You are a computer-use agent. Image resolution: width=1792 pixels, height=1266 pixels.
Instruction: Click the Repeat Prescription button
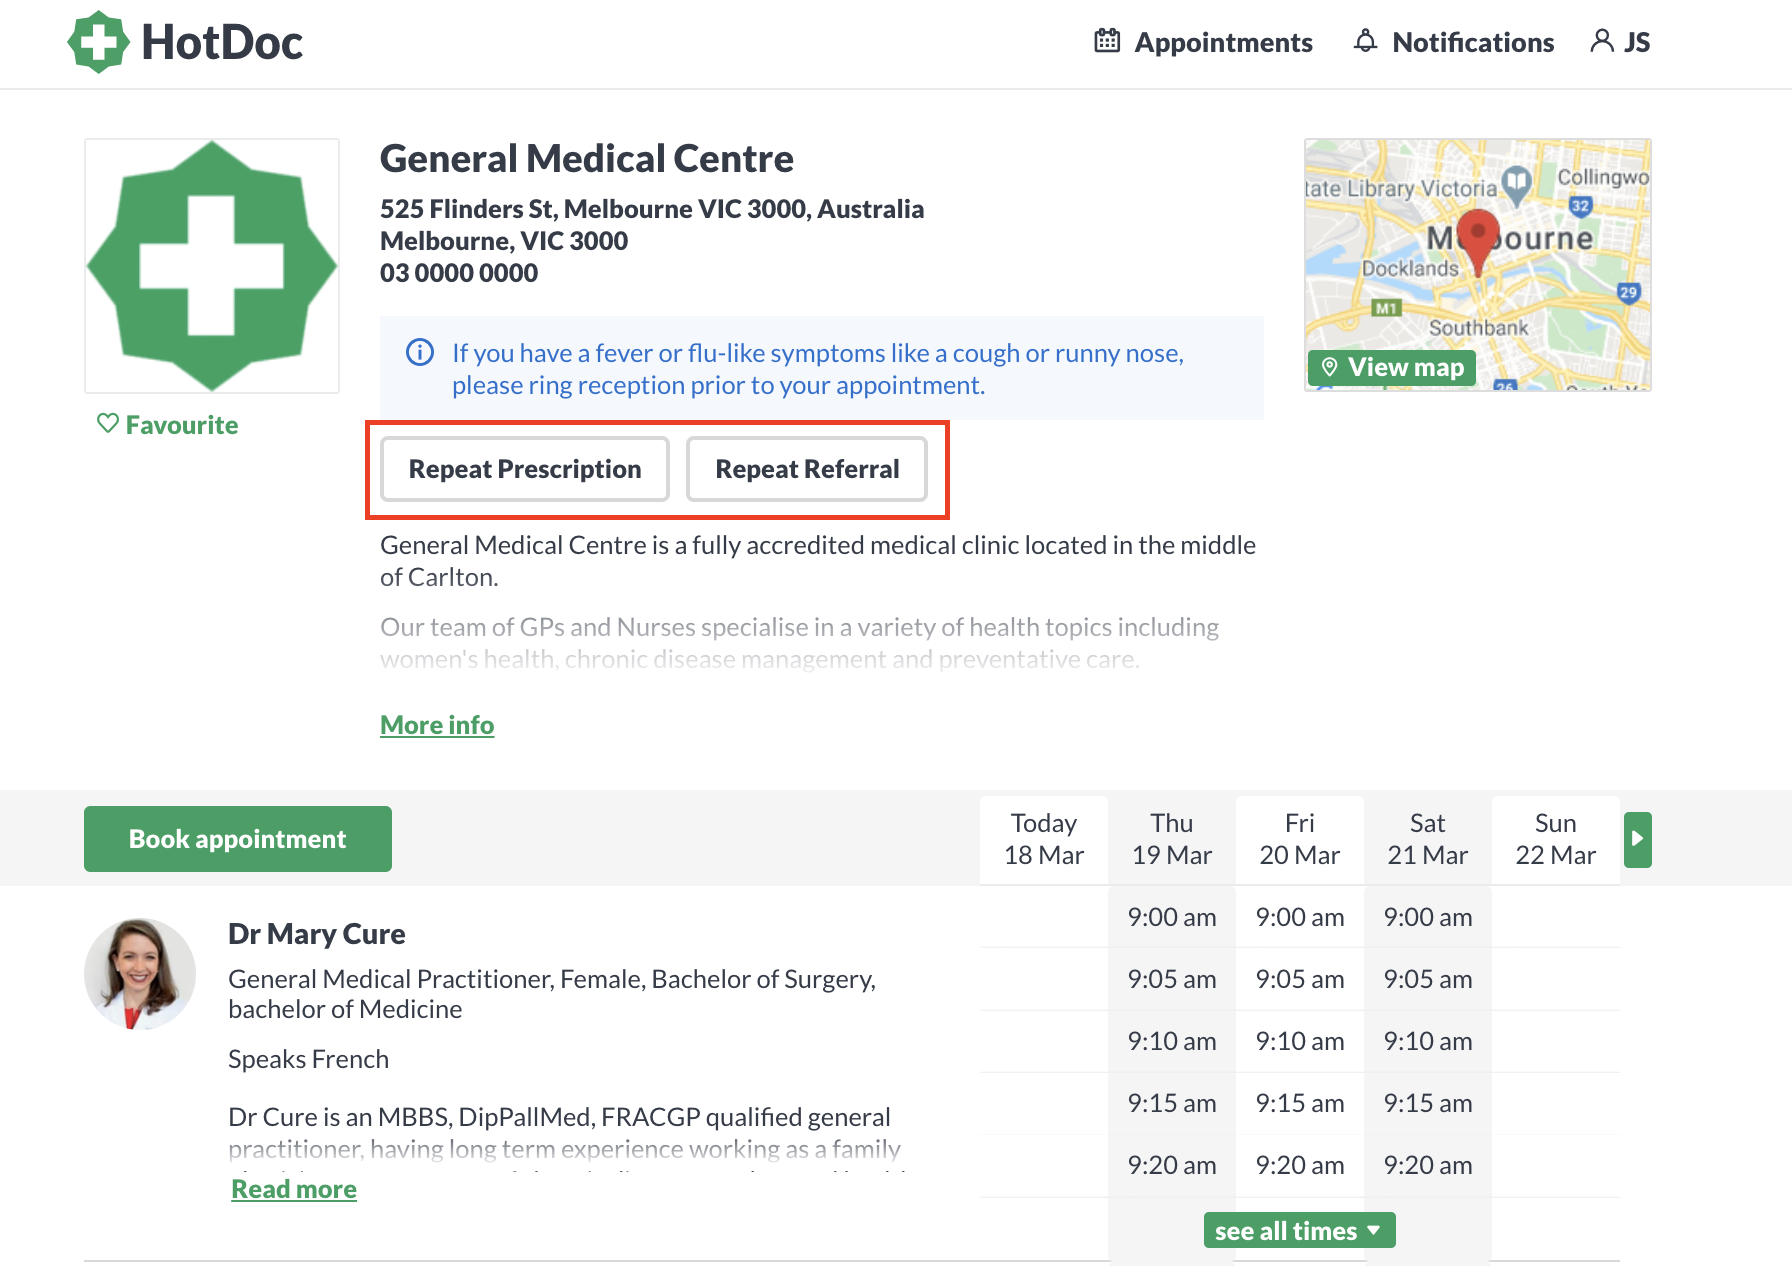(525, 469)
